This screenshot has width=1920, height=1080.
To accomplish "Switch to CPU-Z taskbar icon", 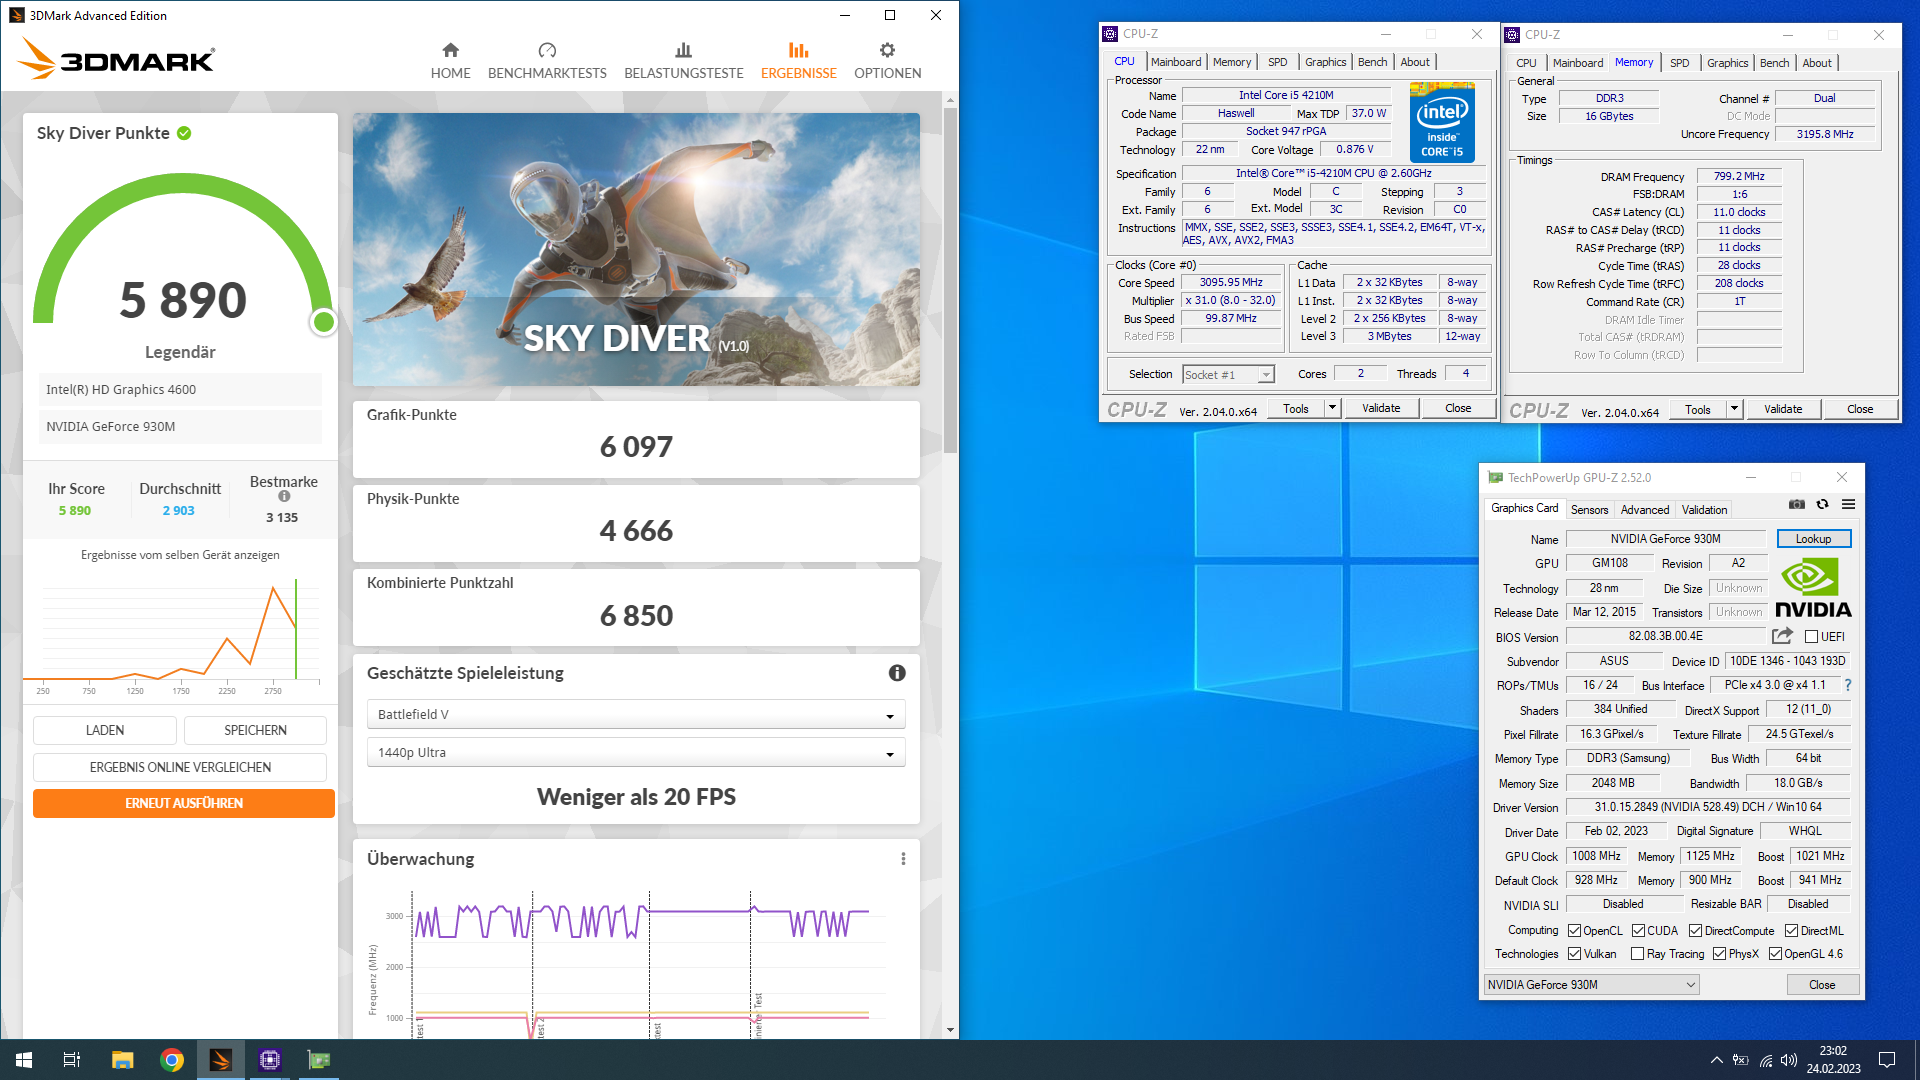I will coord(270,1060).
